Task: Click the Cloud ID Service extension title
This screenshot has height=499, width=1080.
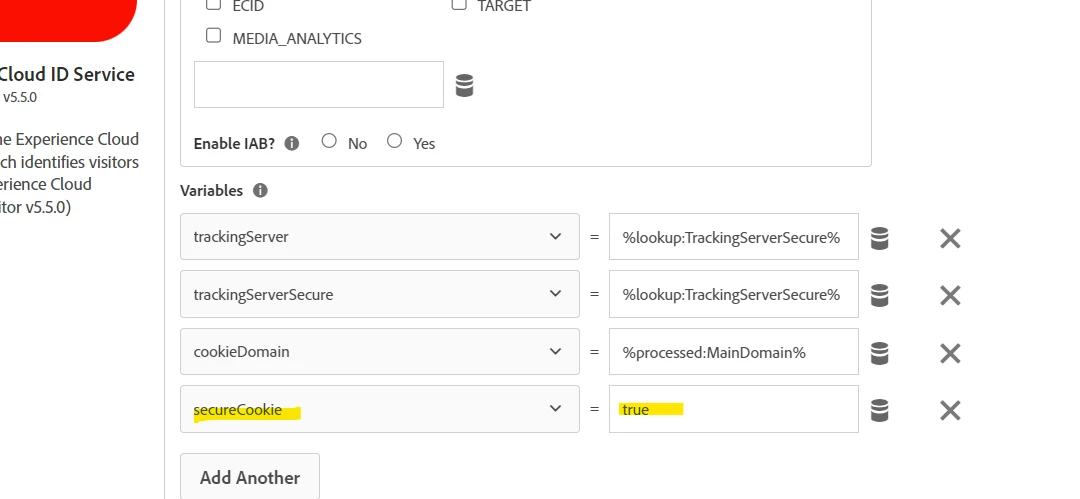Action: [x=68, y=74]
